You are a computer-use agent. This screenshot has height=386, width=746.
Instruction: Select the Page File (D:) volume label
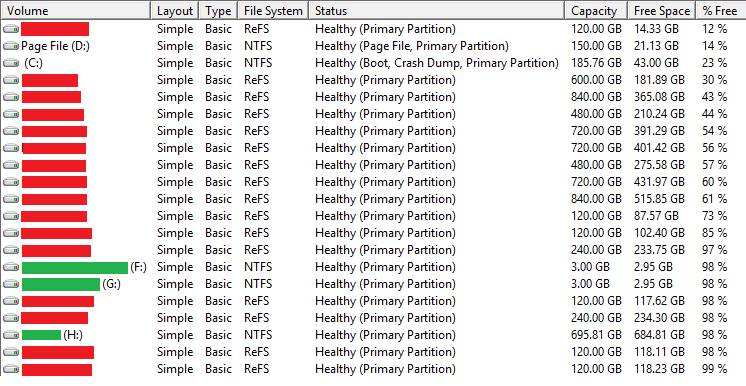click(x=56, y=46)
